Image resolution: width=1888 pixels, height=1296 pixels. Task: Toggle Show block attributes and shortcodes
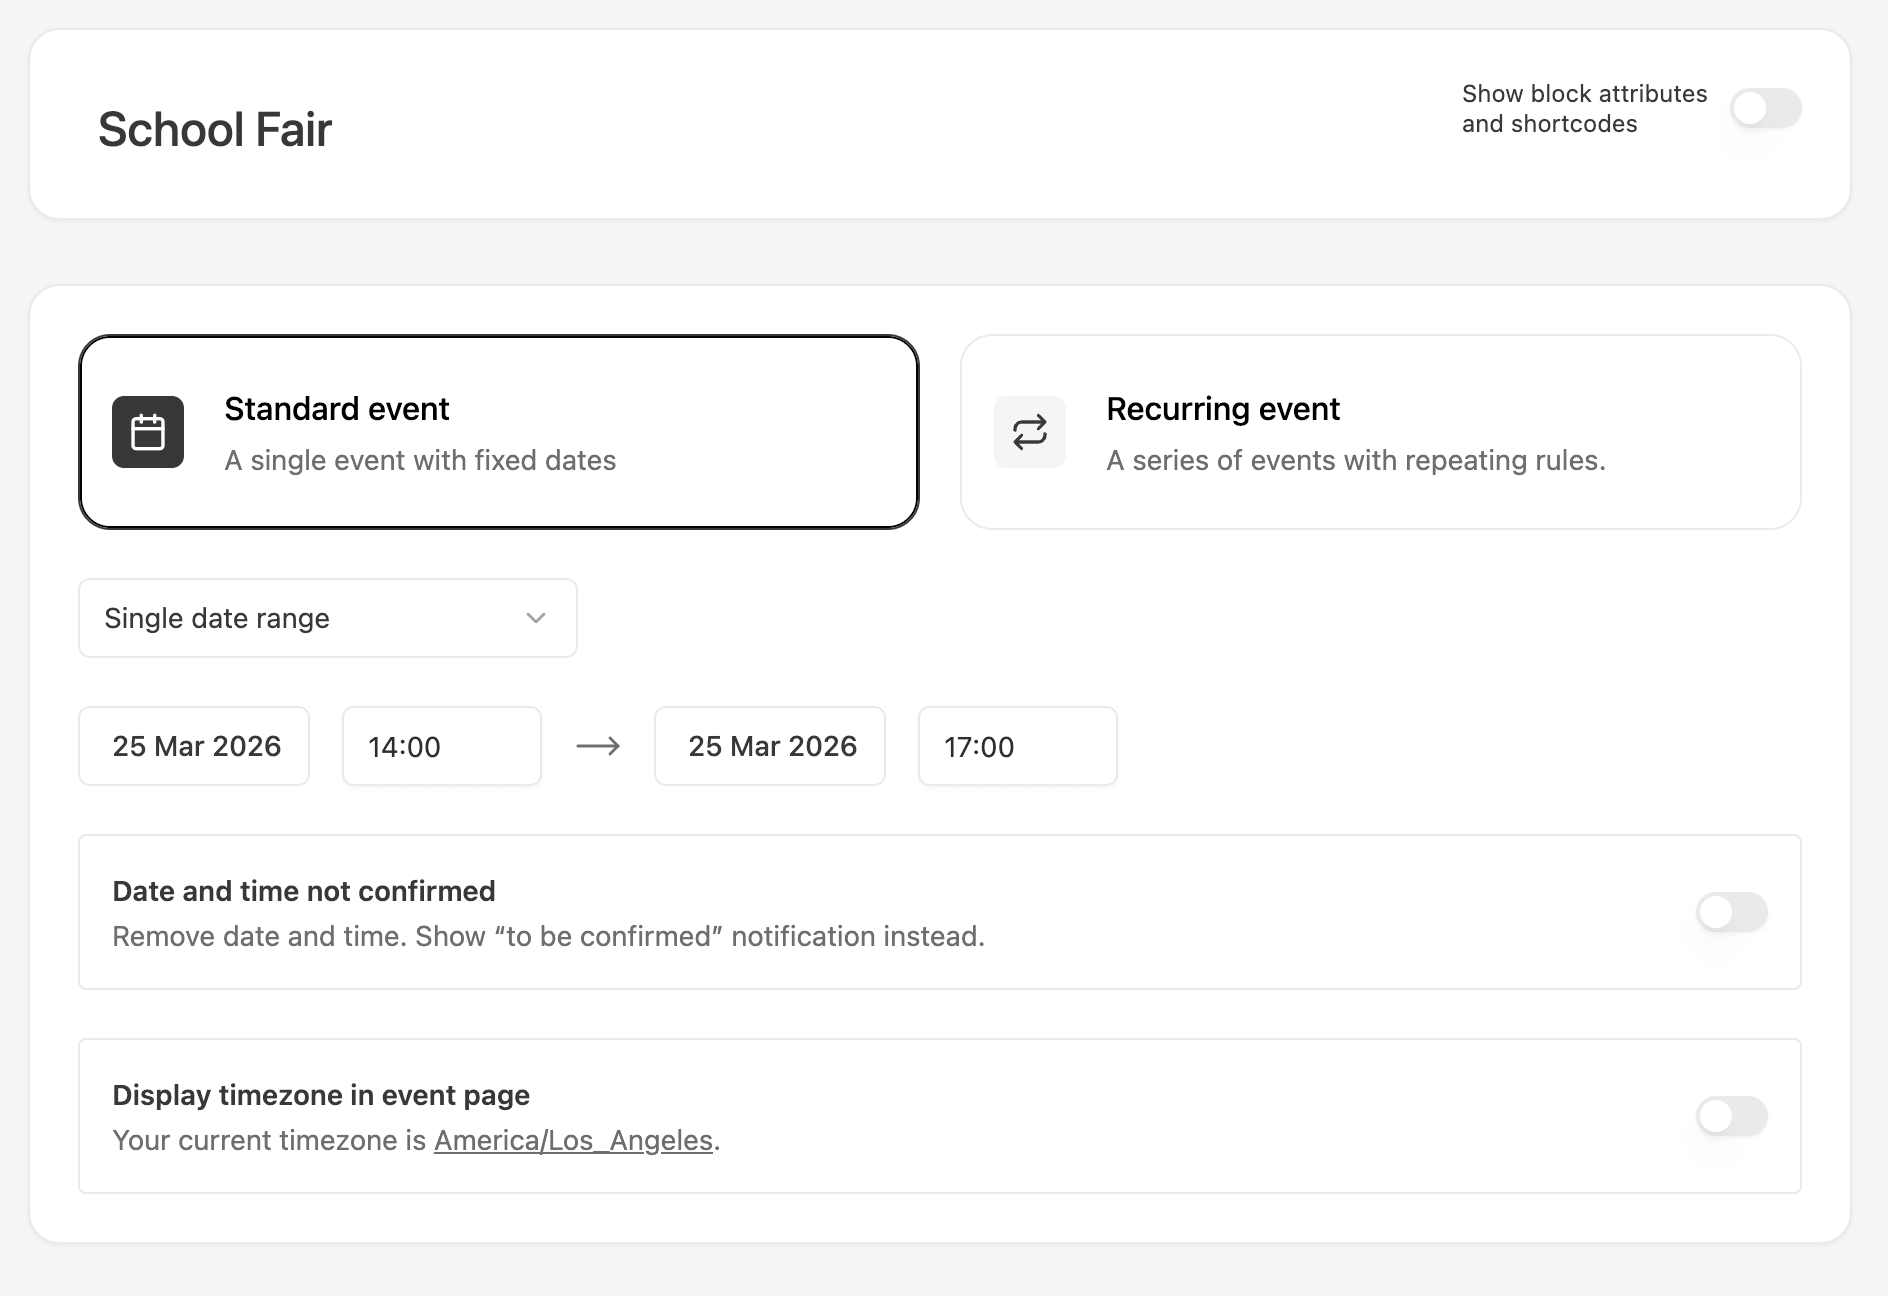[1765, 108]
